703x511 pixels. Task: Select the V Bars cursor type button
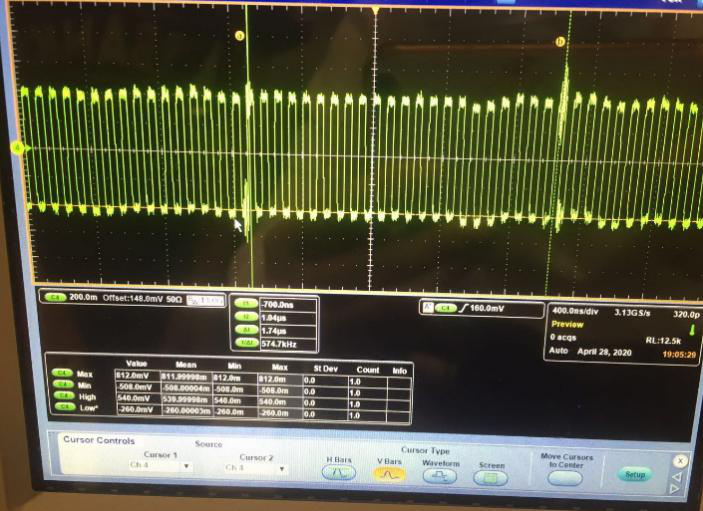(389, 474)
